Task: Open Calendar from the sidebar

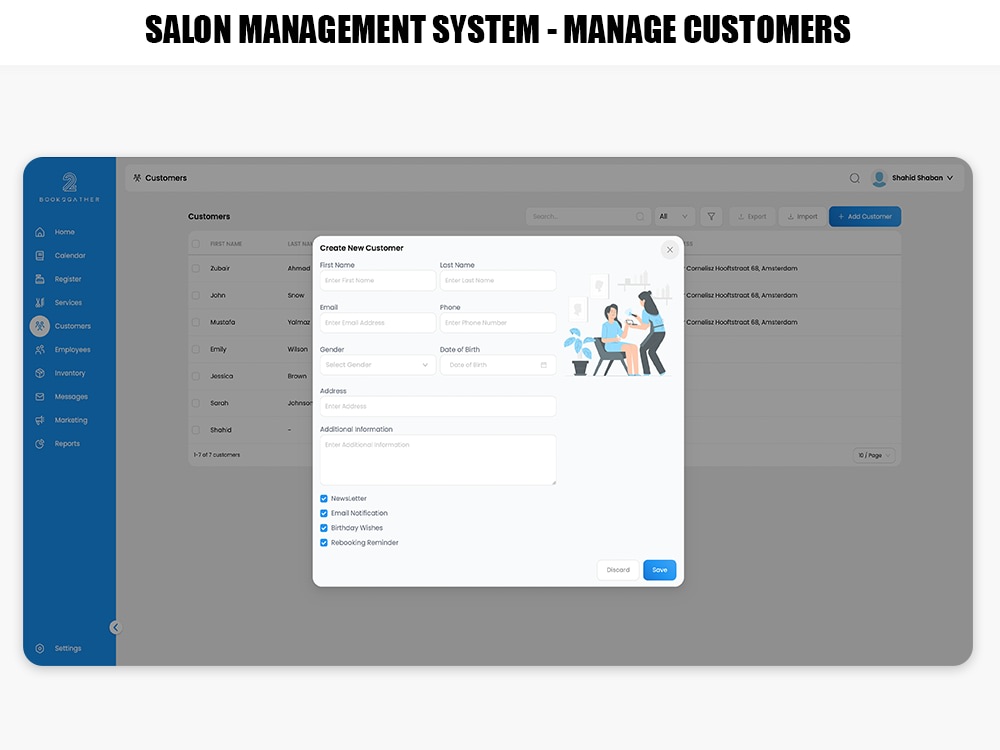Action: [70, 256]
